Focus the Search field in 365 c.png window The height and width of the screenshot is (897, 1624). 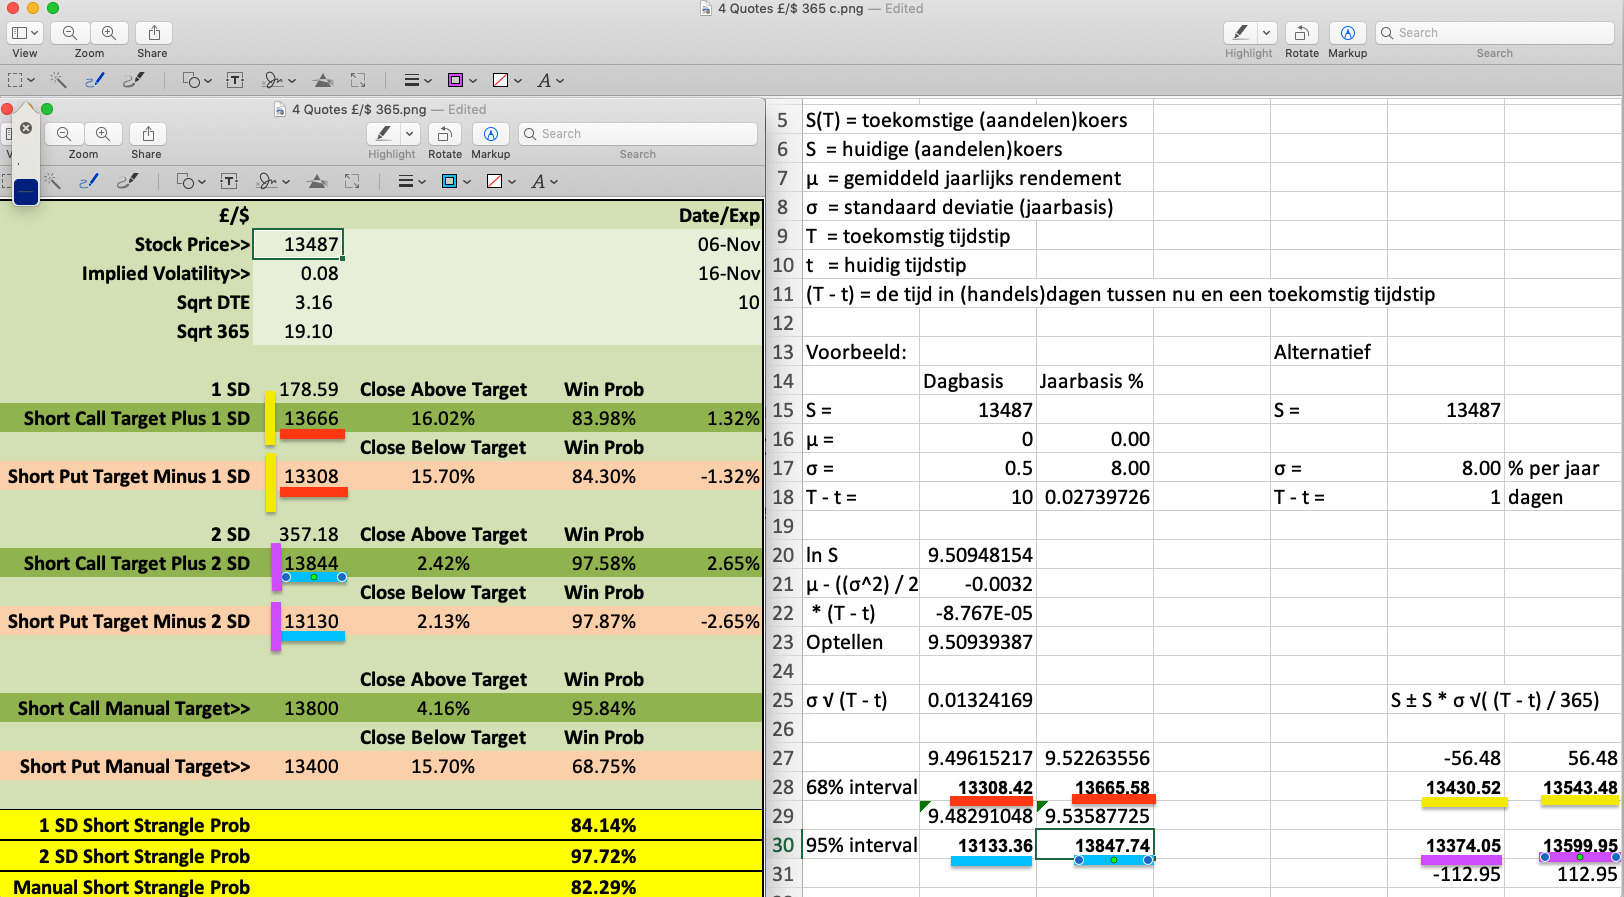point(1495,33)
